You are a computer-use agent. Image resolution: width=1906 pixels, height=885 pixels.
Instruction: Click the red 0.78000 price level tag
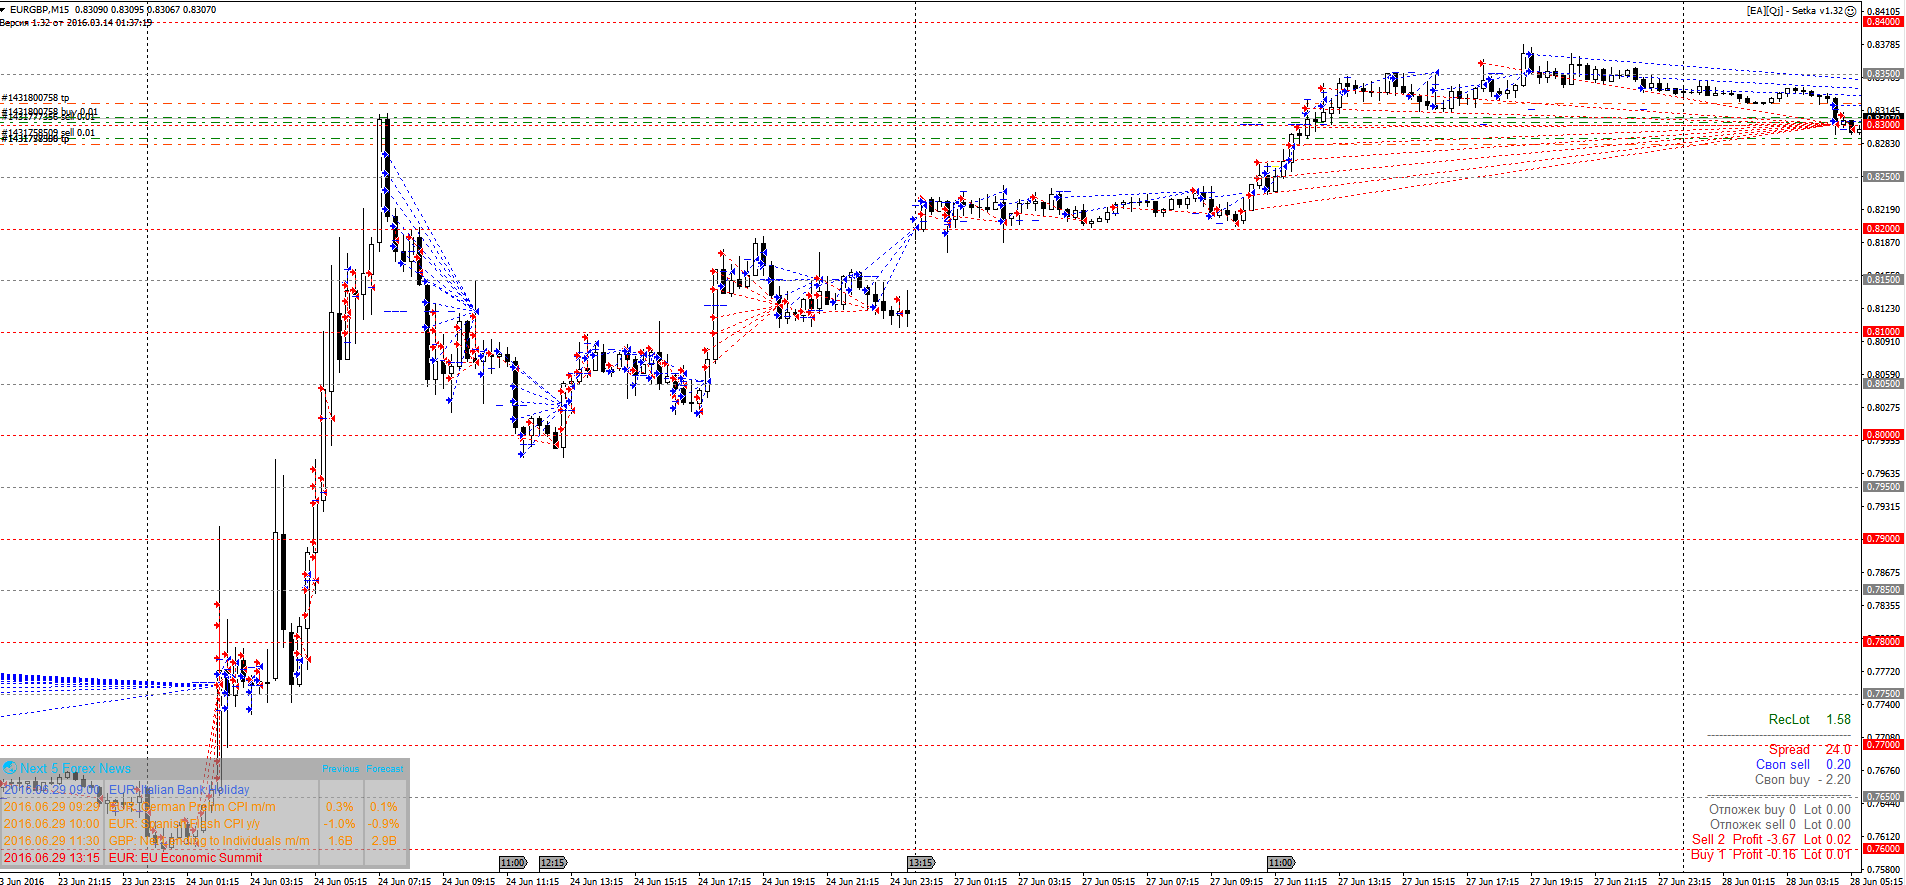pyautogui.click(x=1883, y=642)
